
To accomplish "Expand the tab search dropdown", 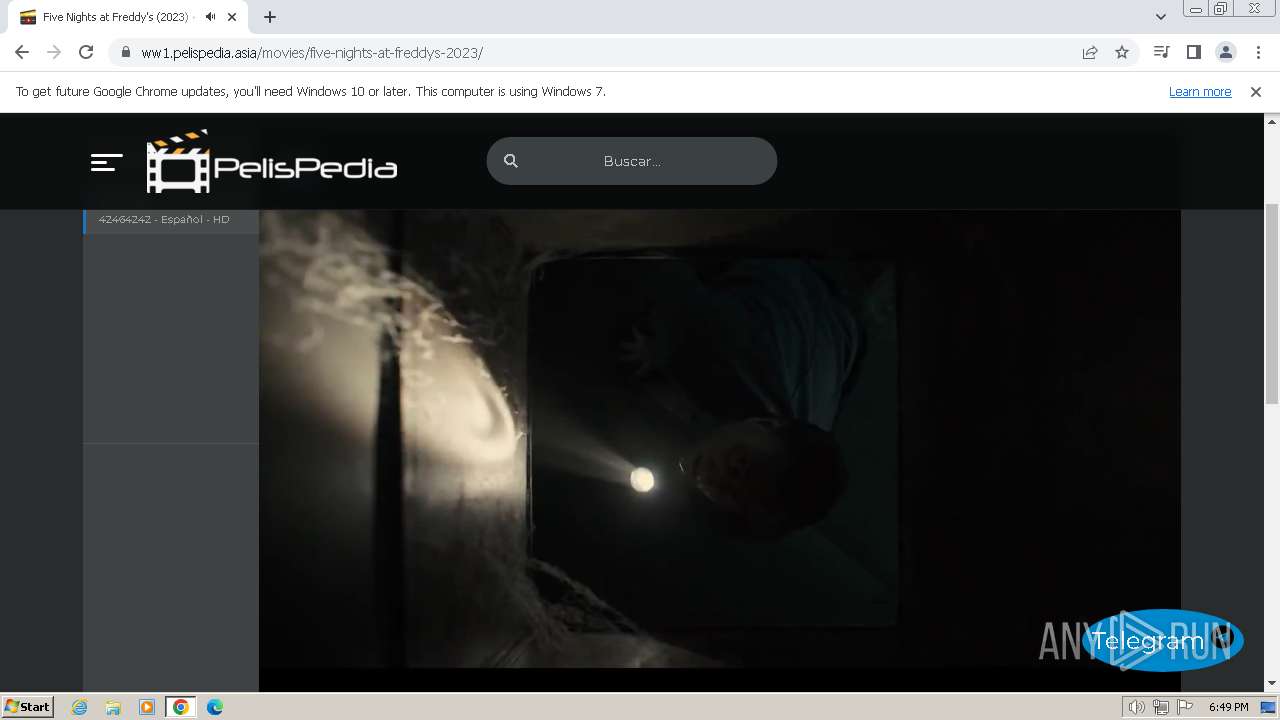I will pos(1161,17).
